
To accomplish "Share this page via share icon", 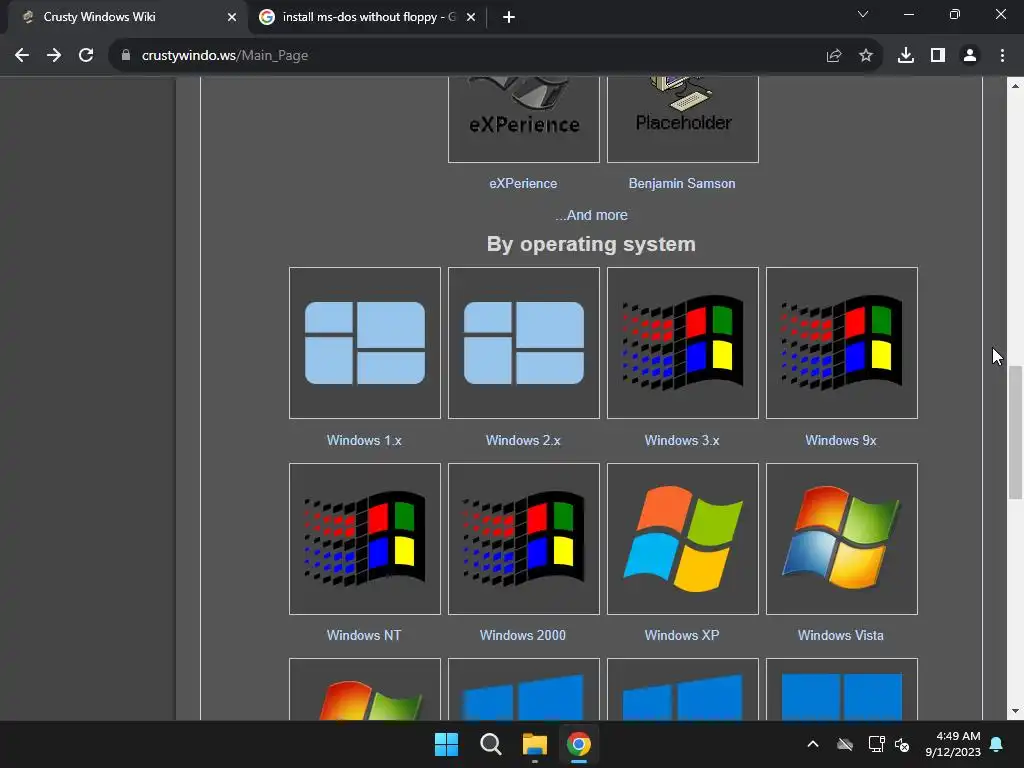I will coord(834,56).
